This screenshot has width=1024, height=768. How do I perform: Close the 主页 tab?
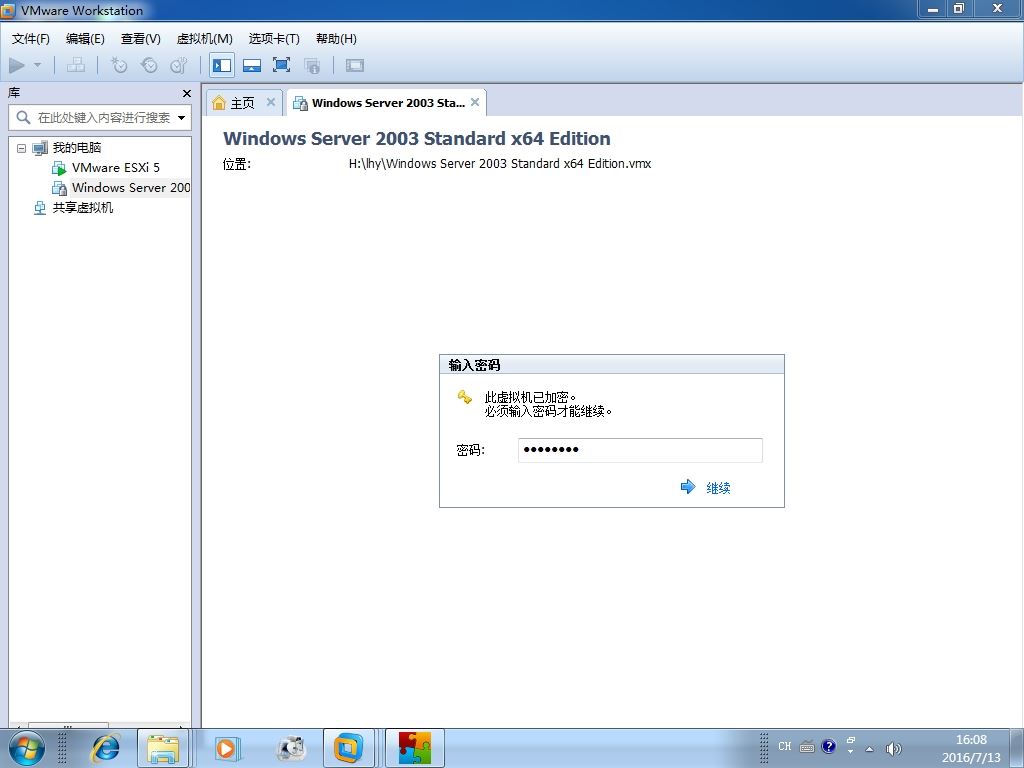click(271, 102)
